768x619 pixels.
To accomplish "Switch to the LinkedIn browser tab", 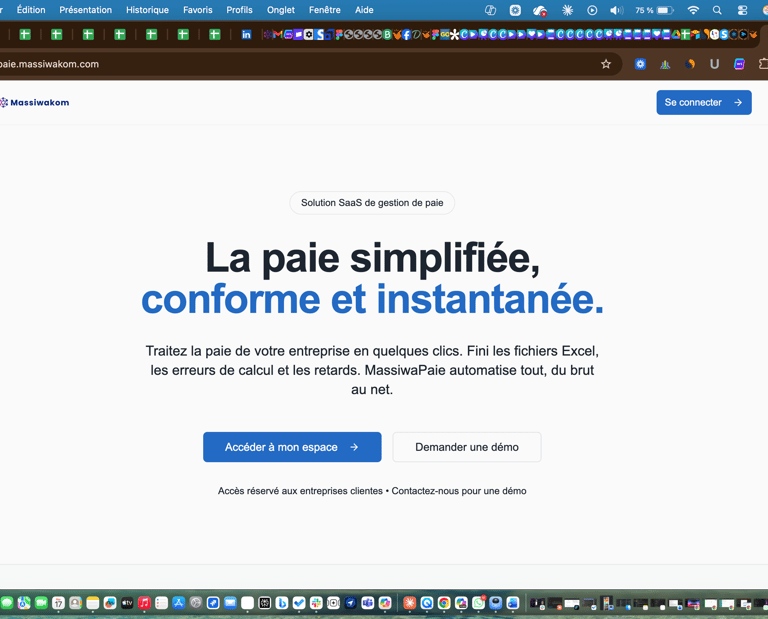I will coord(246,34).
